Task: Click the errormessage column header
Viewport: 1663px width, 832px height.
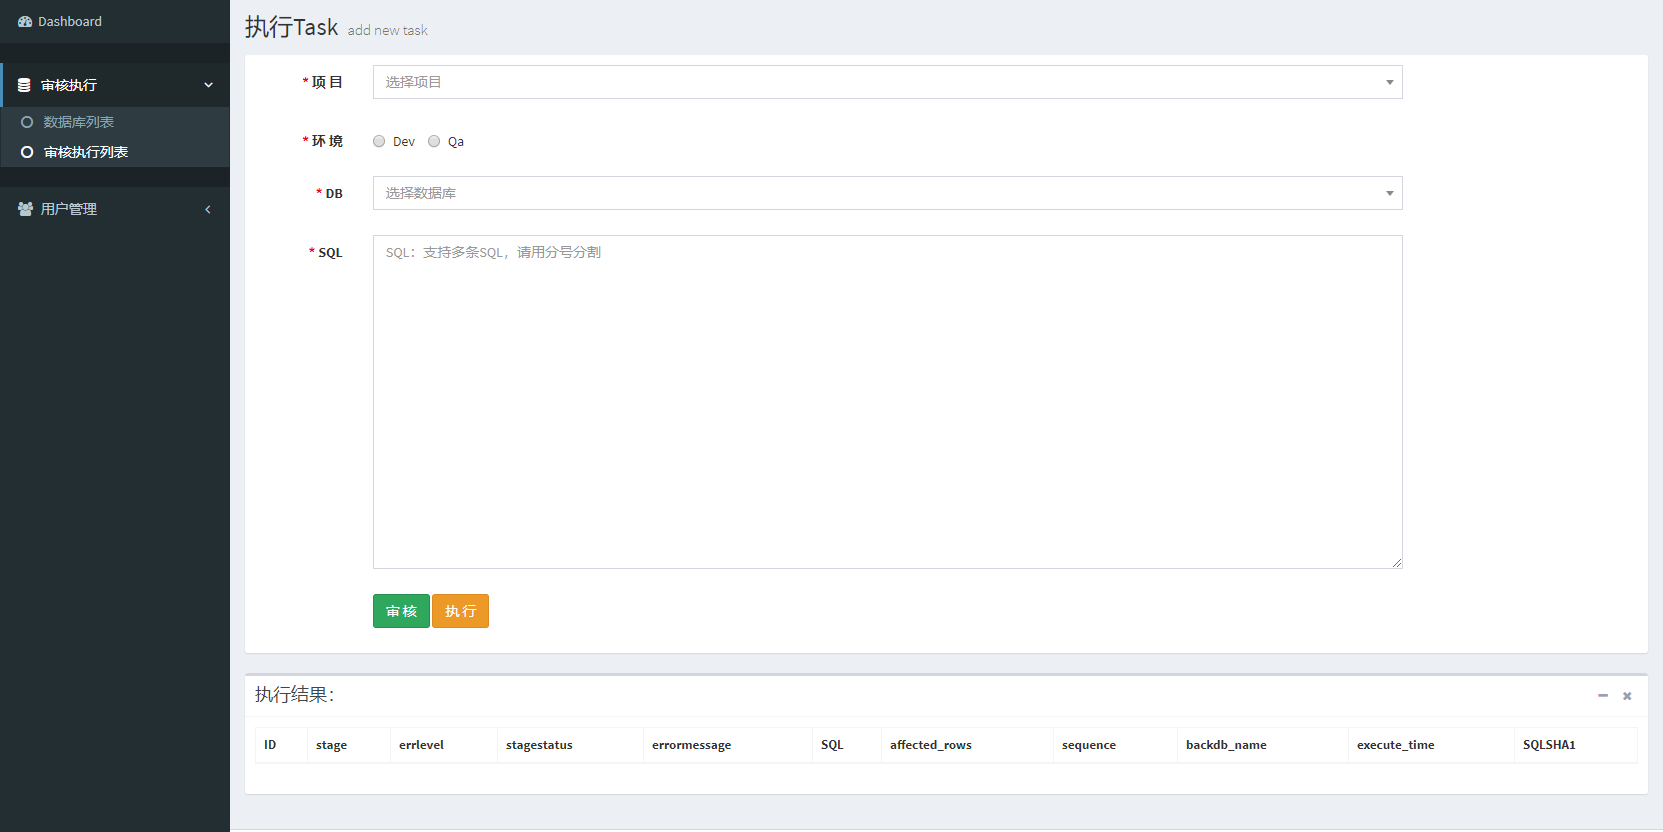Action: tap(691, 745)
